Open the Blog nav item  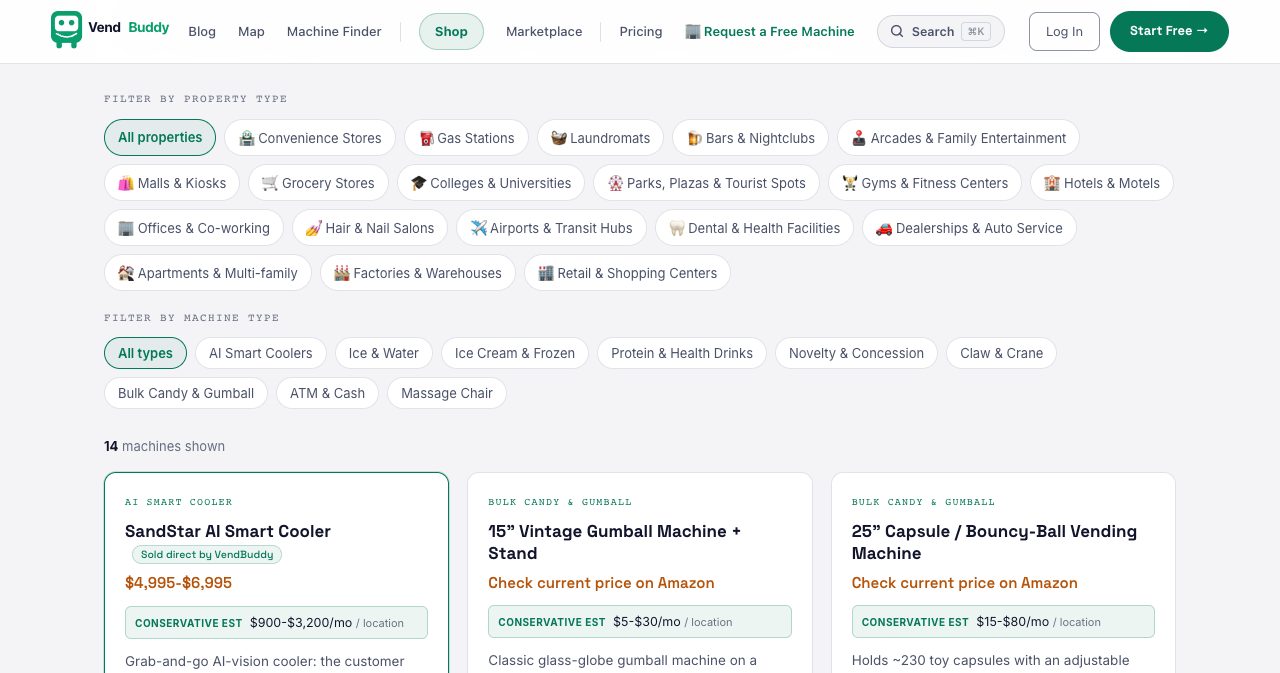(202, 32)
